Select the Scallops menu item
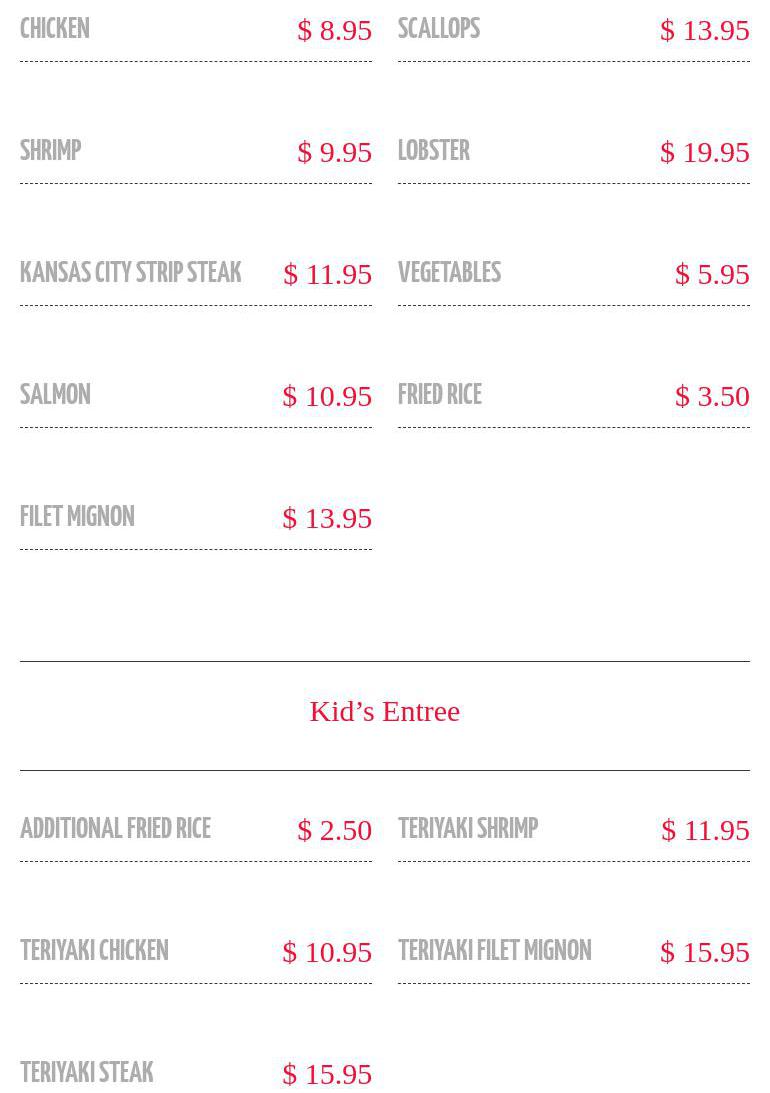Image resolution: width=770 pixels, height=1093 pixels. pos(439,29)
